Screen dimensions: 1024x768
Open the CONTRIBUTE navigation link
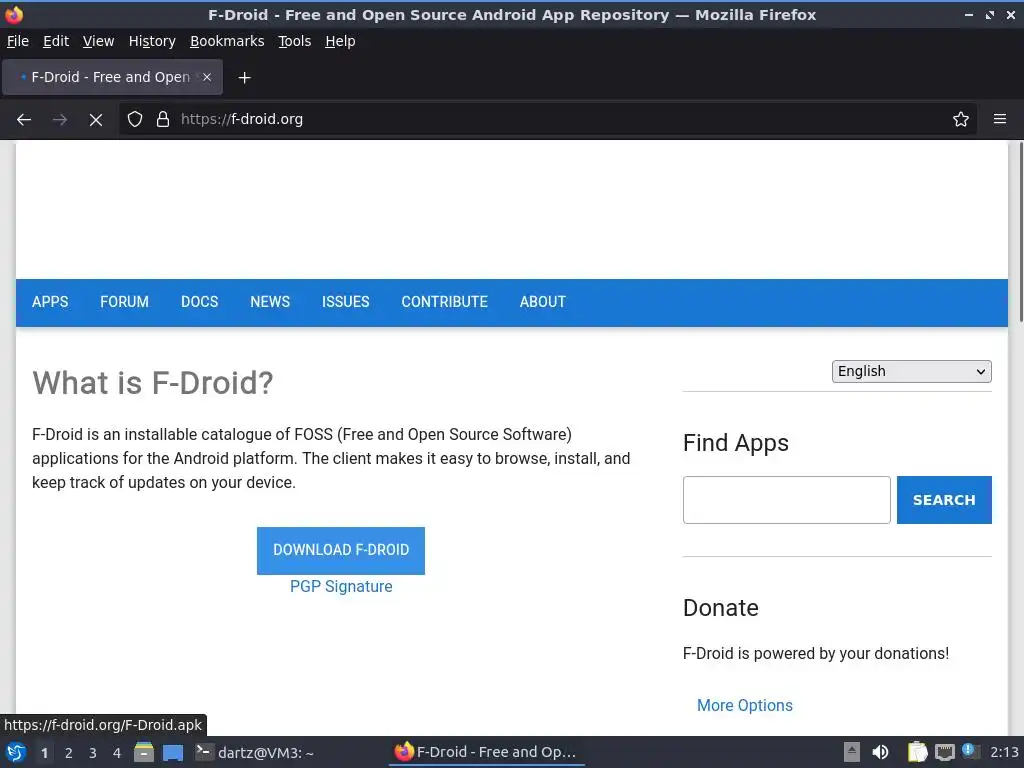tap(444, 302)
